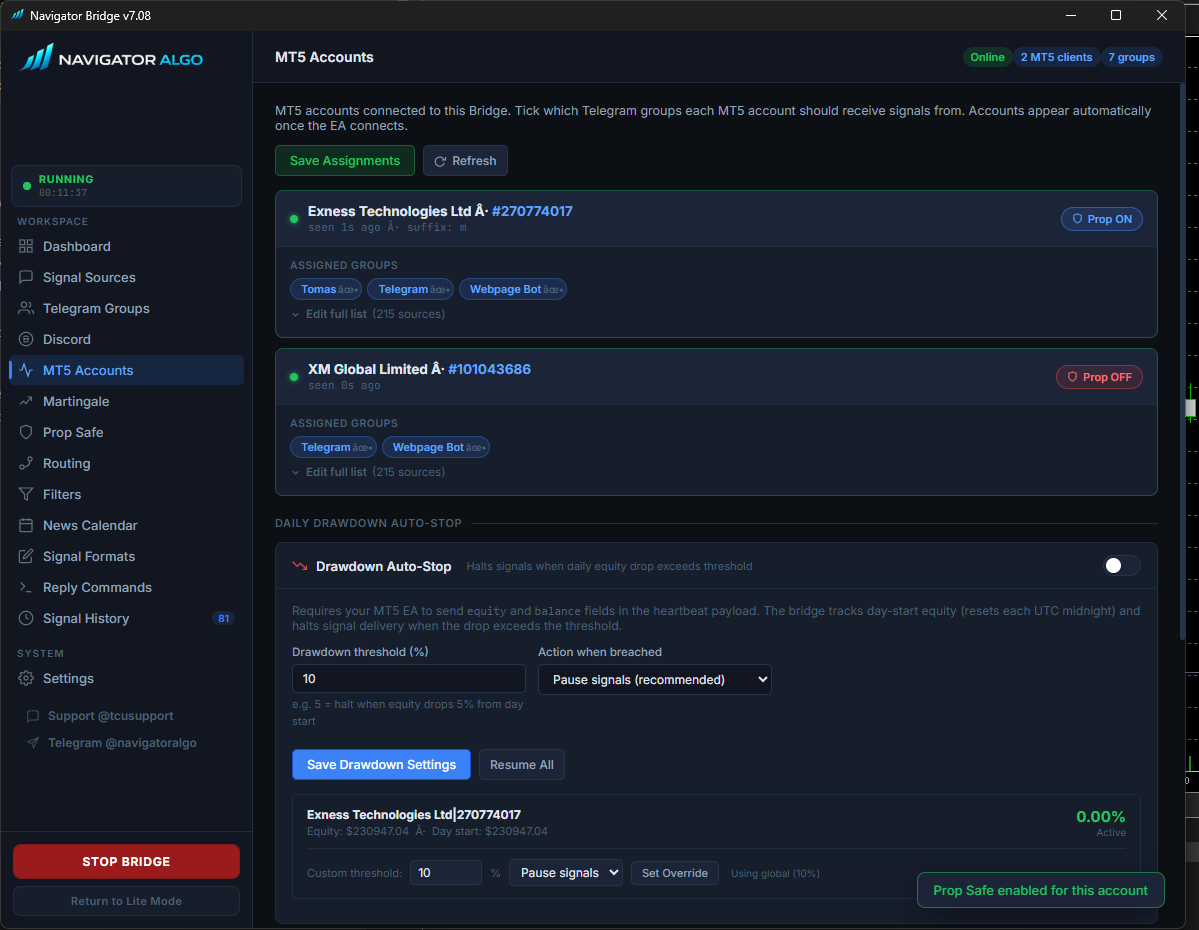The image size is (1199, 930).
Task: Return to Lite Mode
Action: [126, 901]
